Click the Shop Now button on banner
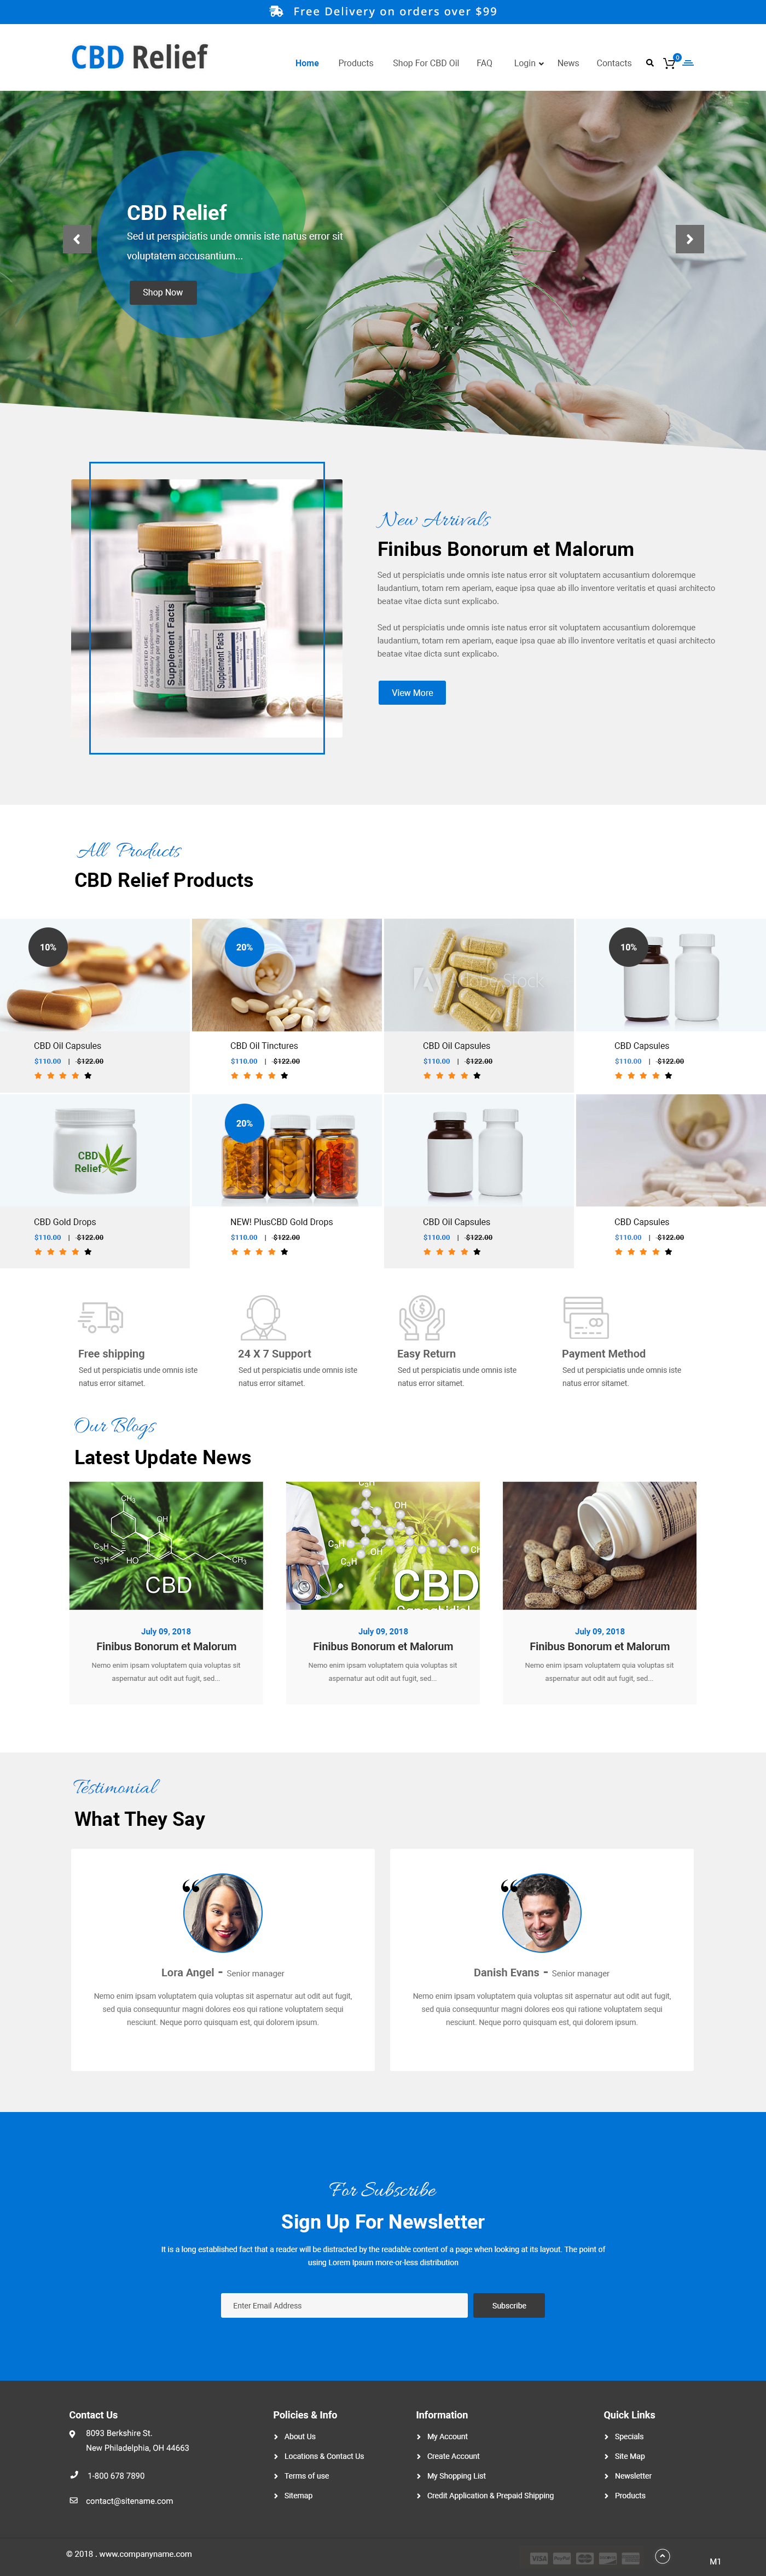766x2576 pixels. tap(163, 292)
